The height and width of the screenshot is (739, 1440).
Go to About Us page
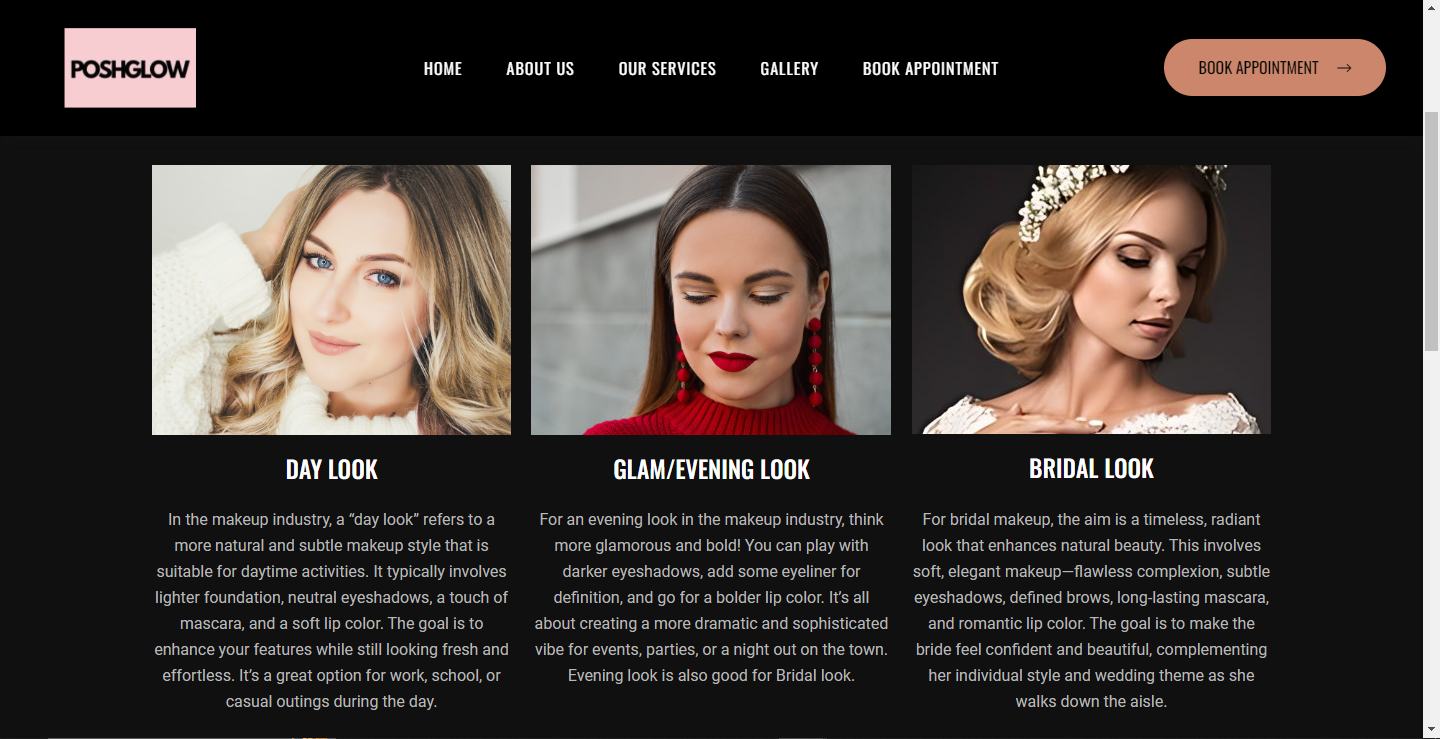pos(540,69)
